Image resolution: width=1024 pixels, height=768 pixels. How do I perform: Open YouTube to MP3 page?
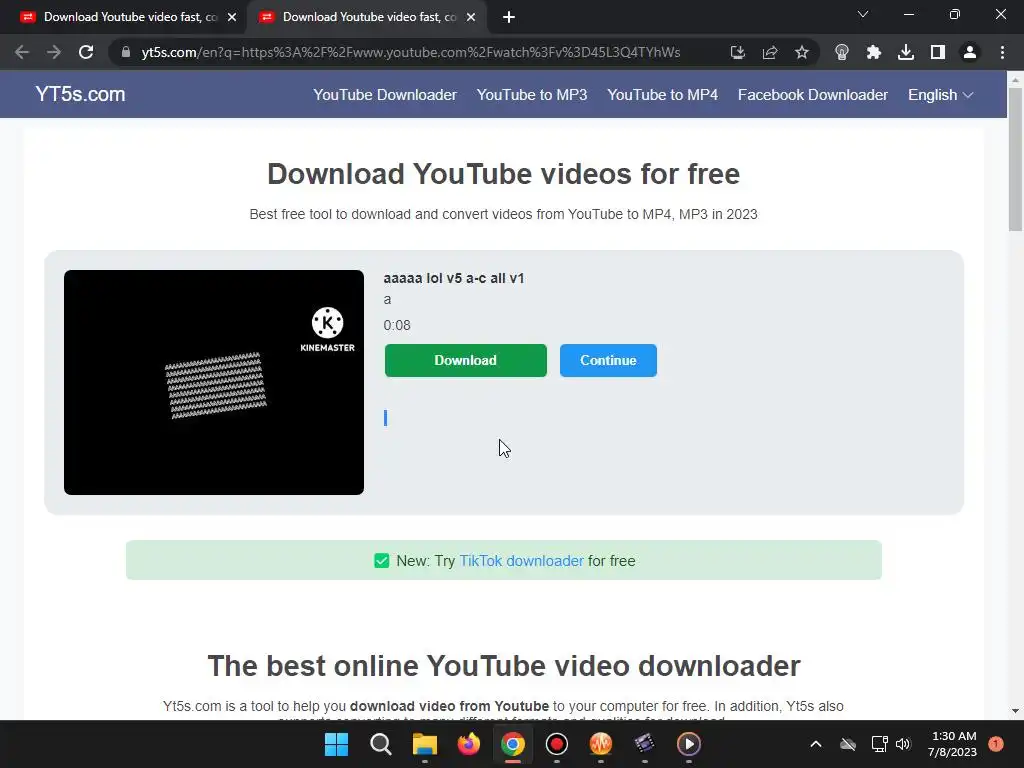[532, 95]
